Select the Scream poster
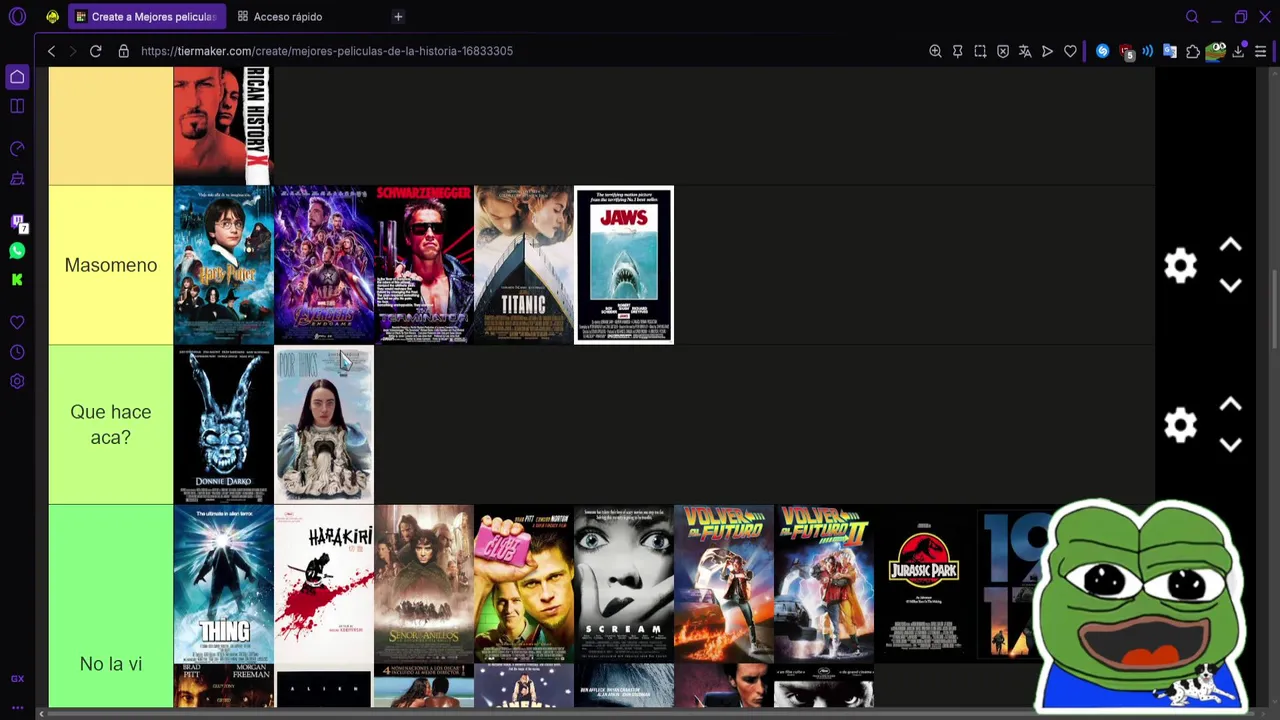 coord(624,584)
